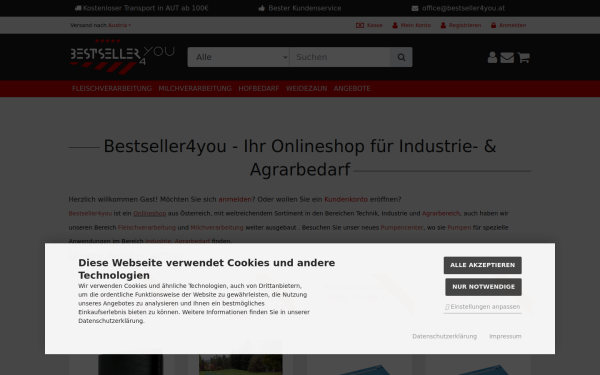
Task: Open Weidezaun menu
Action: [x=307, y=89]
